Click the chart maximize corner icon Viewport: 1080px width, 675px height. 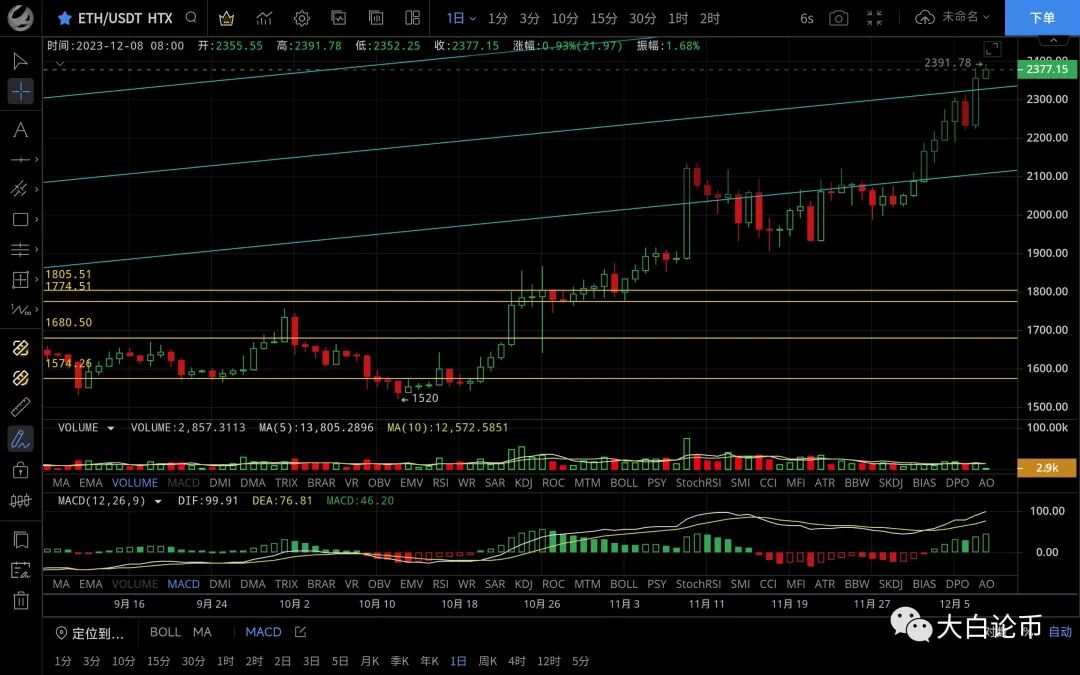pyautogui.click(x=992, y=49)
